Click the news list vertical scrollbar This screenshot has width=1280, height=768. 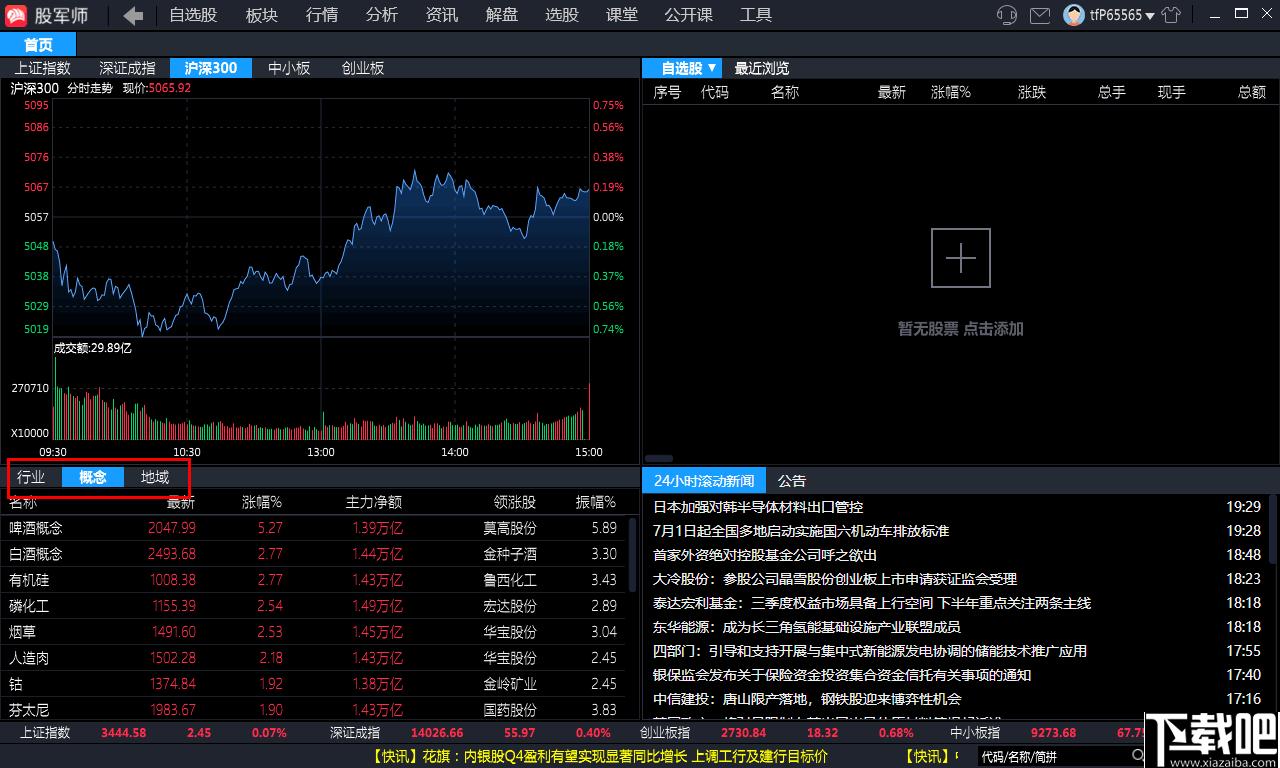(1272, 530)
